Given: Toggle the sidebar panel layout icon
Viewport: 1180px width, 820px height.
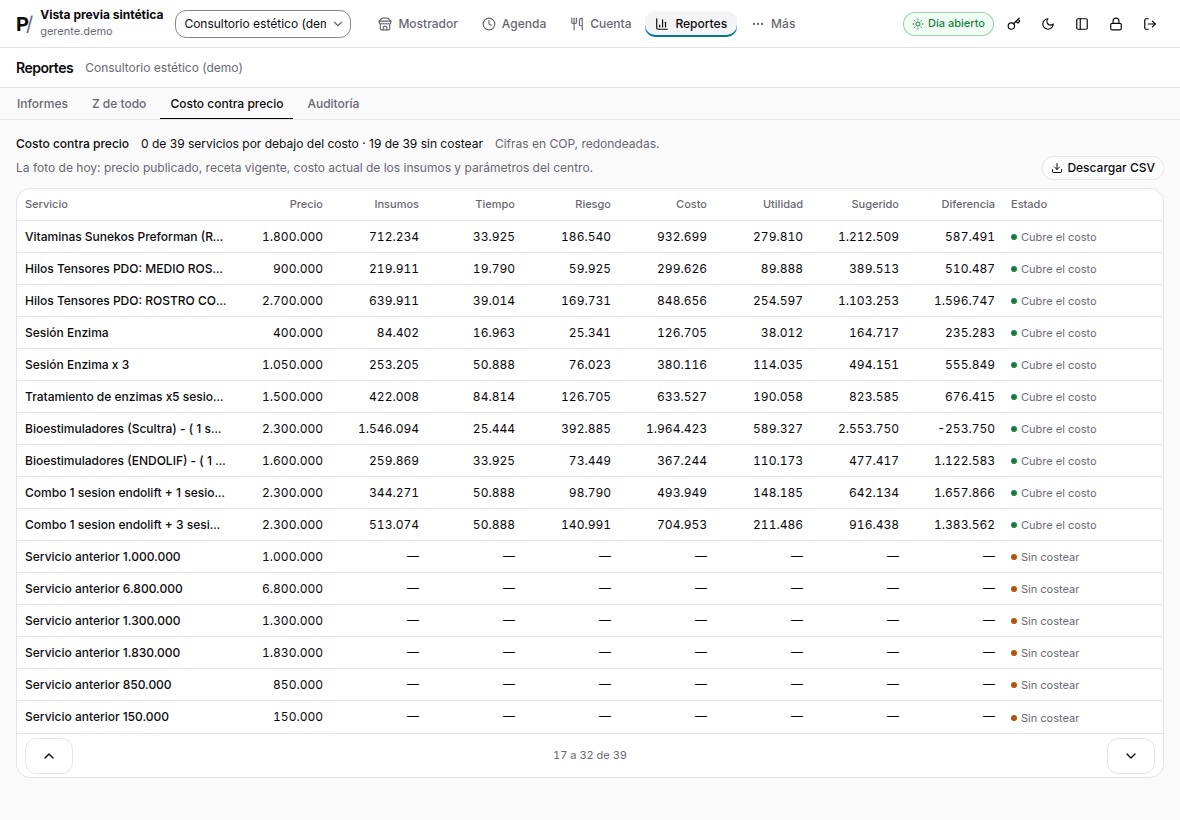Looking at the screenshot, I should click(x=1081, y=24).
